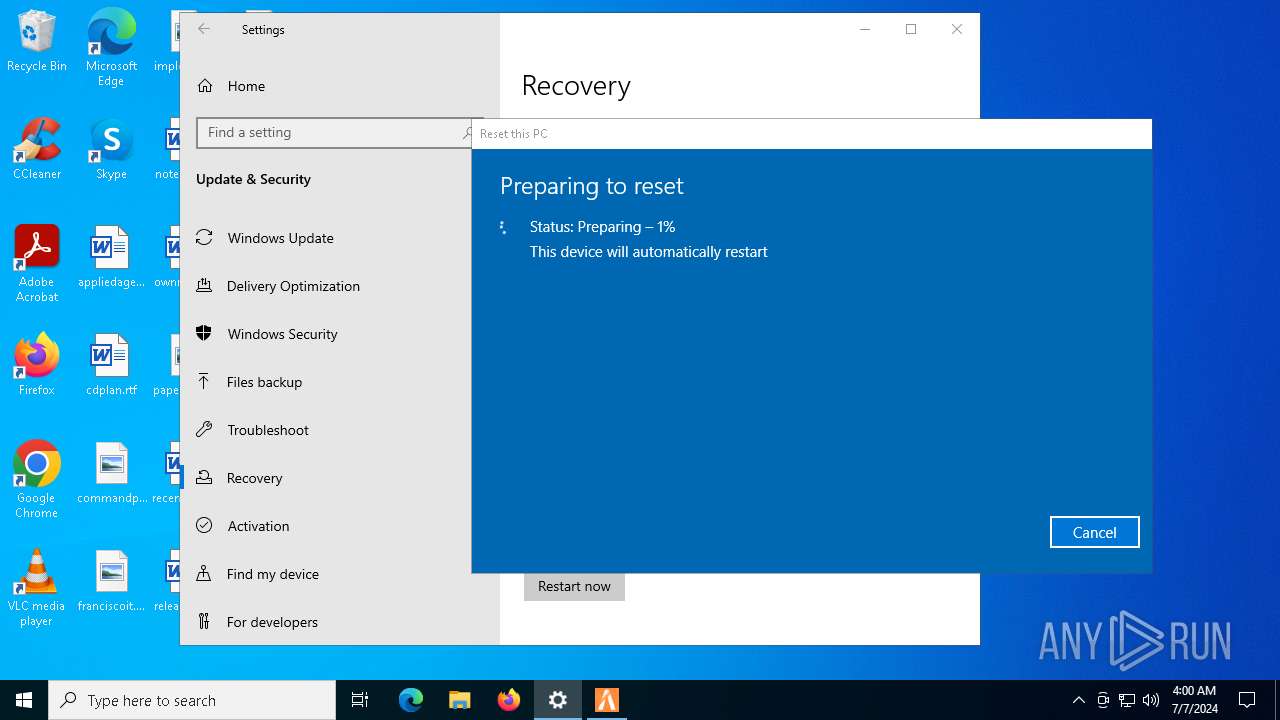Click the 'Recovery' page heading
Viewport: 1280px width, 720px height.
tap(576, 86)
